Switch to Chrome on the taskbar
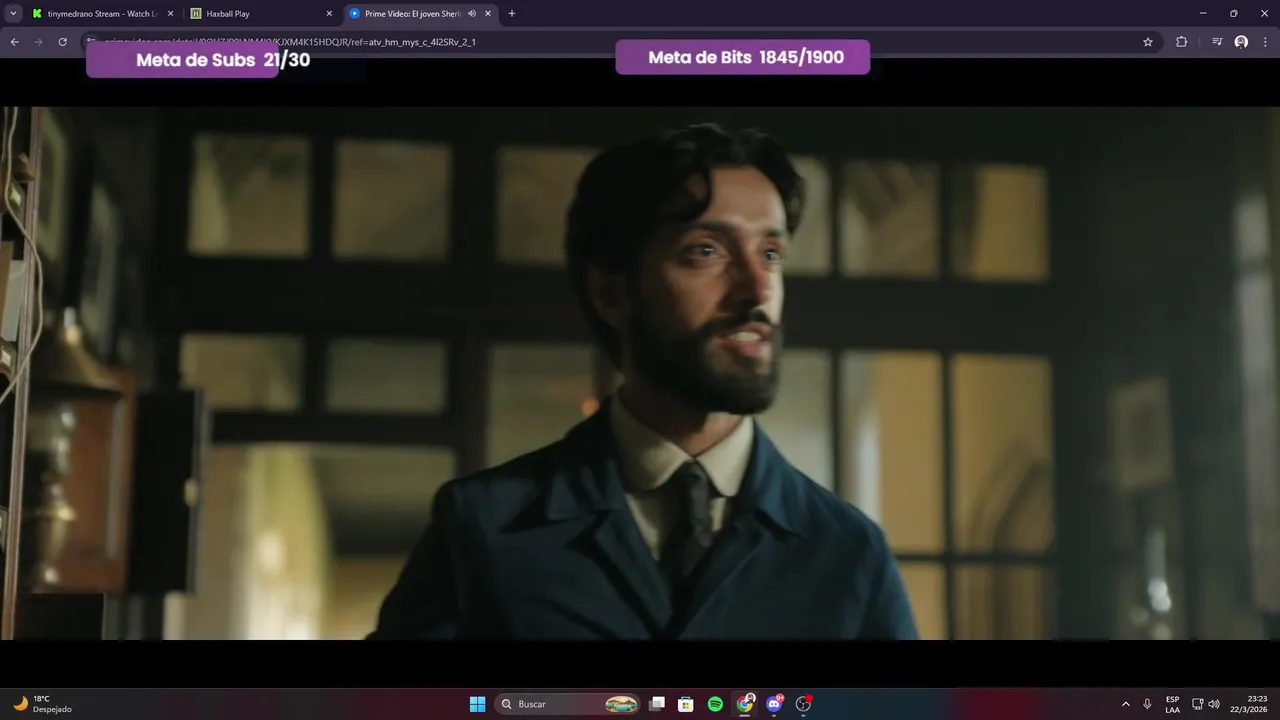Screen dimensions: 1280x720 (745, 704)
